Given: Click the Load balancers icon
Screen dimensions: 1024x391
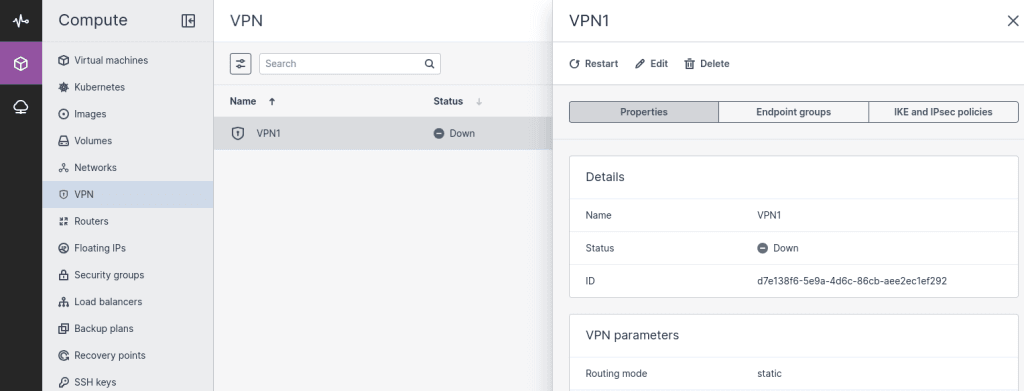Looking at the screenshot, I should (63, 302).
